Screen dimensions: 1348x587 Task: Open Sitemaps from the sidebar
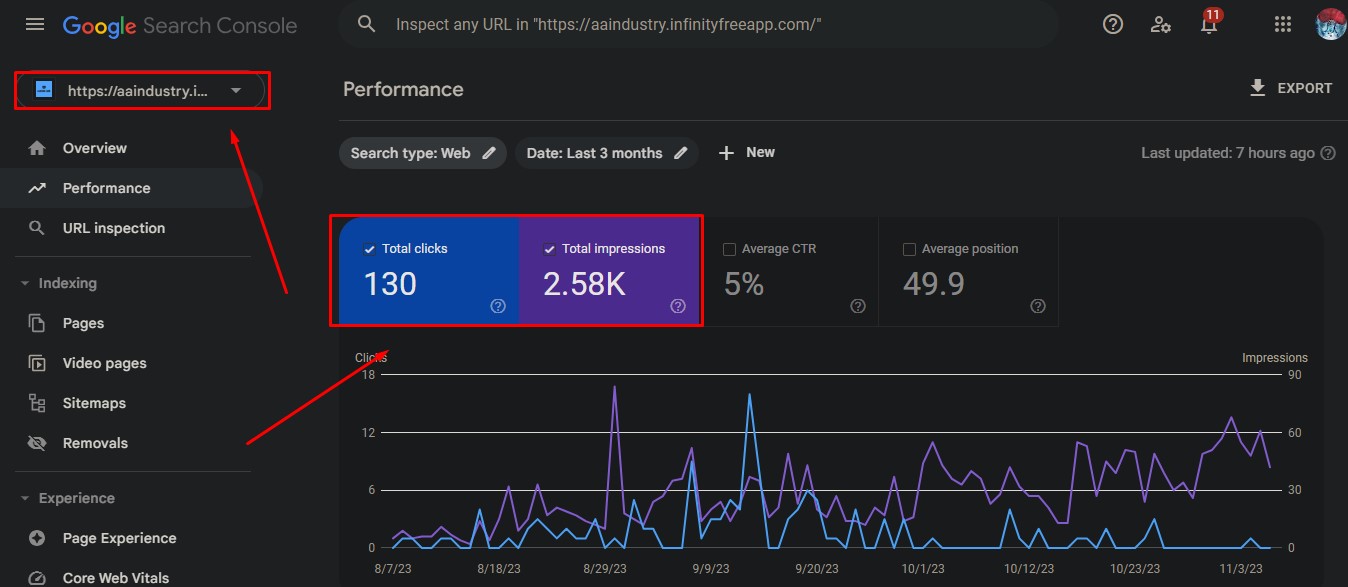[94, 403]
